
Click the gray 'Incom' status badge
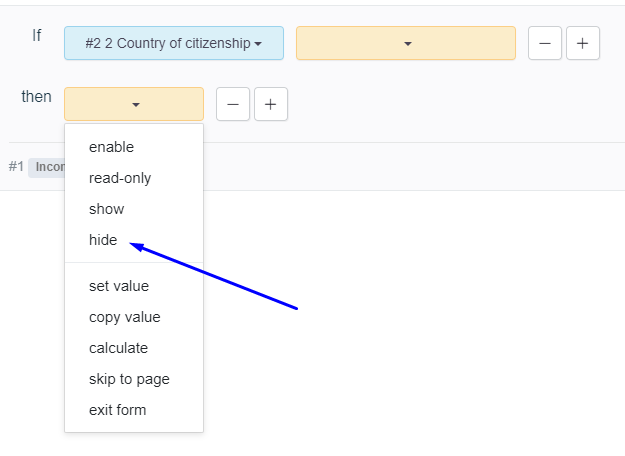[x=47, y=167]
